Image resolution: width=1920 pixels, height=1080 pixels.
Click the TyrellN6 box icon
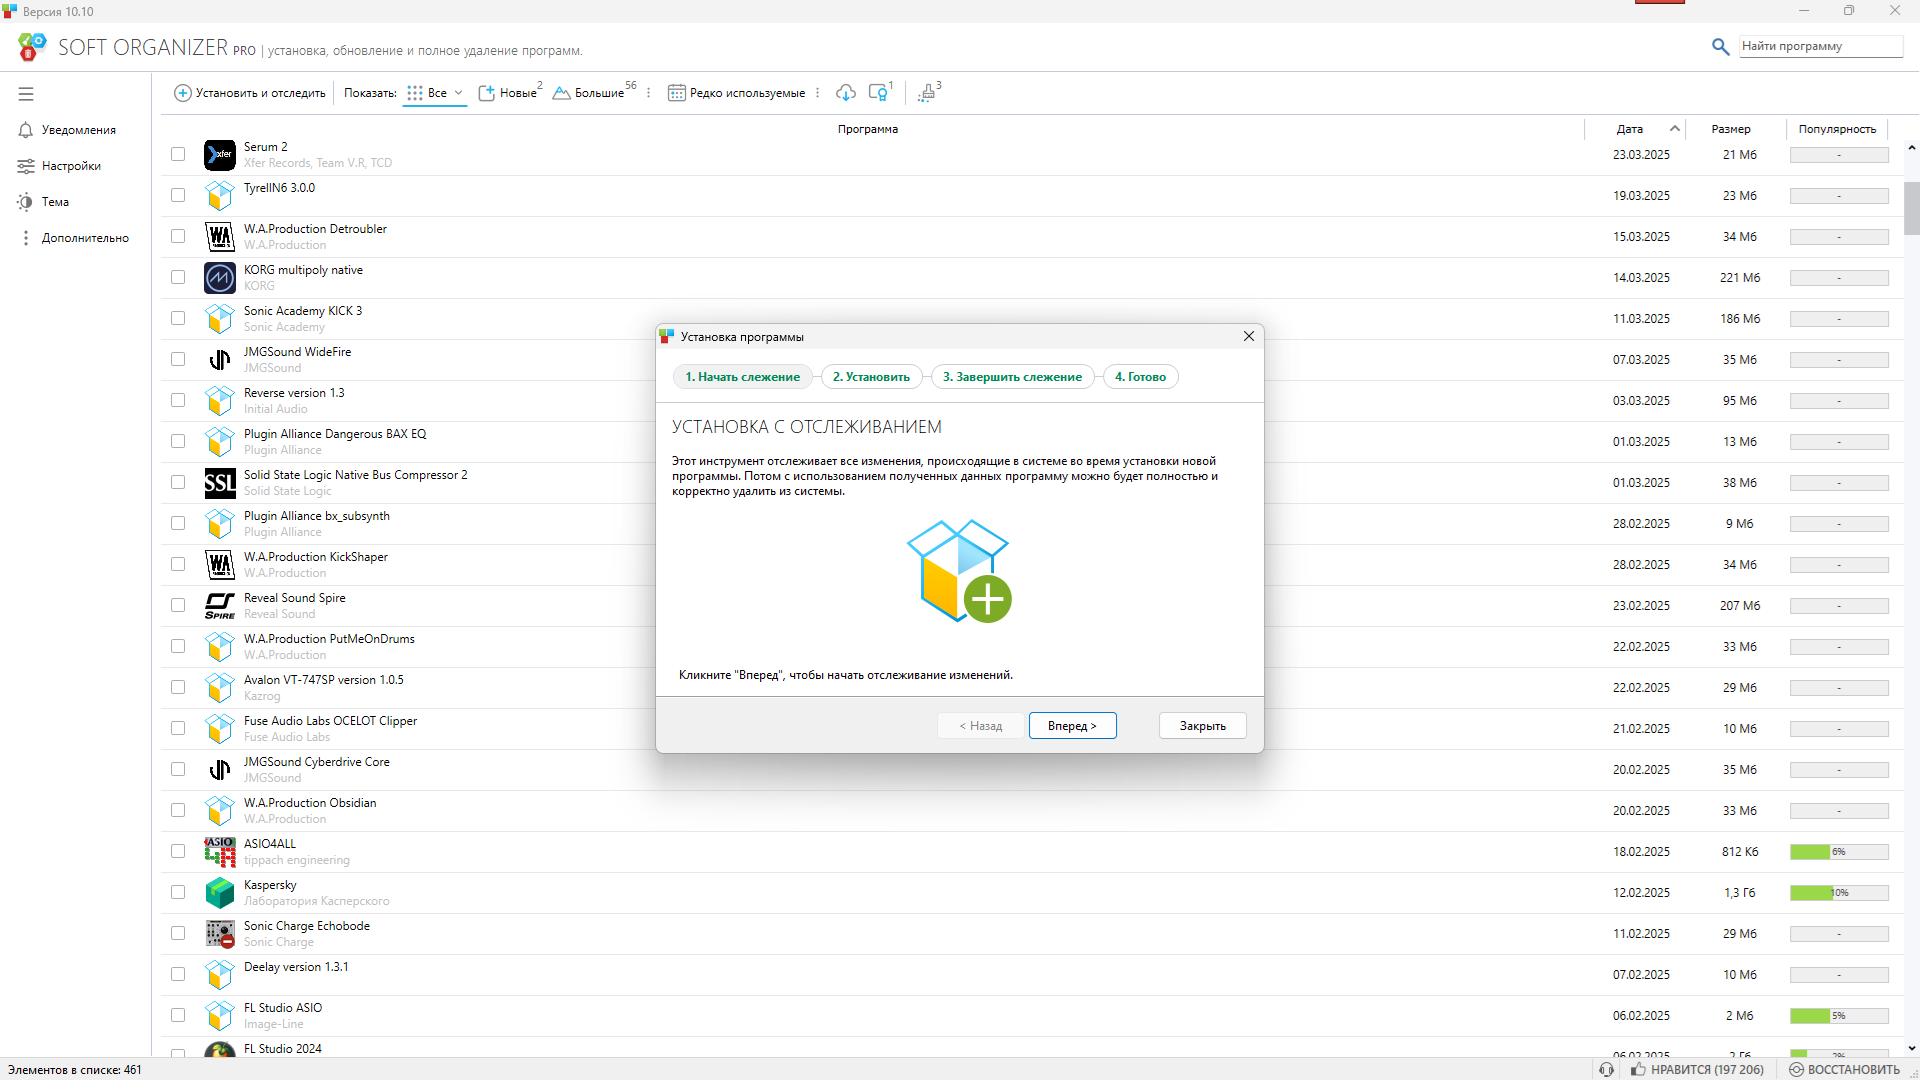pyautogui.click(x=220, y=196)
